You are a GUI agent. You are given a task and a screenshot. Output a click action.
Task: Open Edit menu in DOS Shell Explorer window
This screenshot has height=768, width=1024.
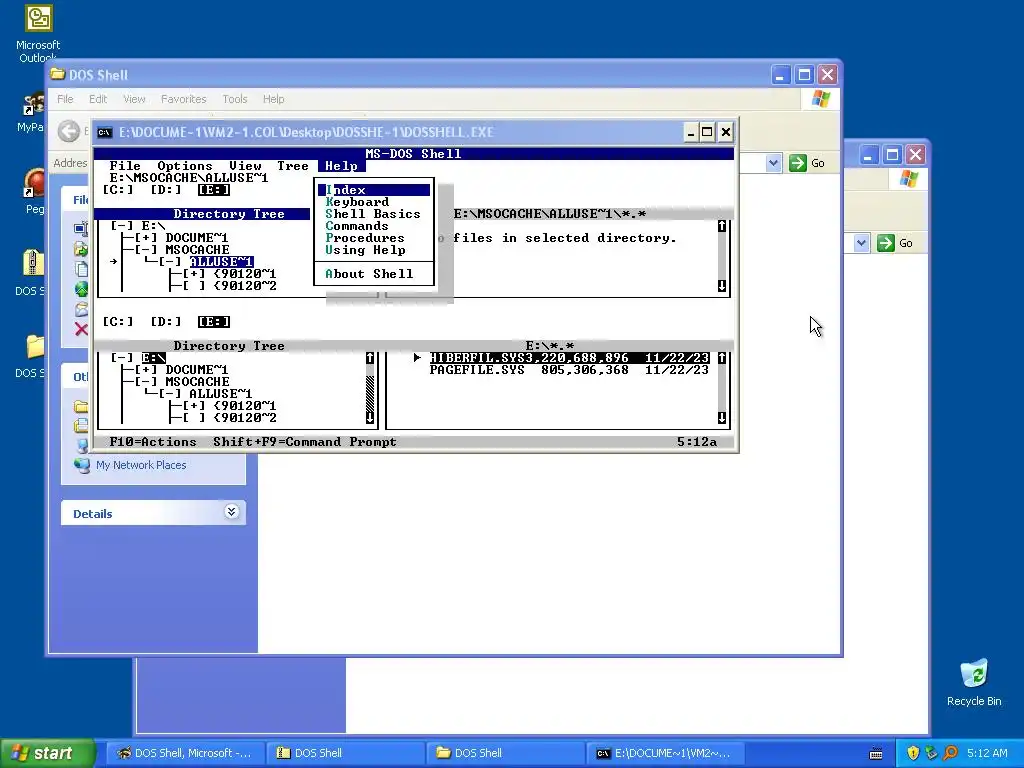pos(98,99)
